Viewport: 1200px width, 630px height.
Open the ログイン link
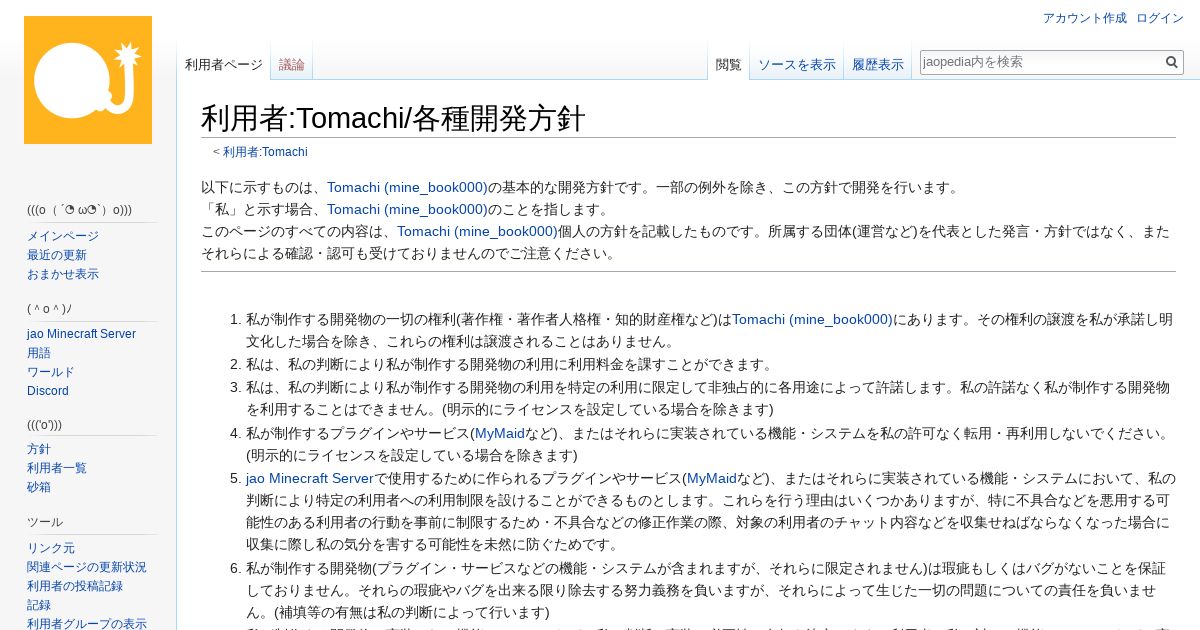1160,18
